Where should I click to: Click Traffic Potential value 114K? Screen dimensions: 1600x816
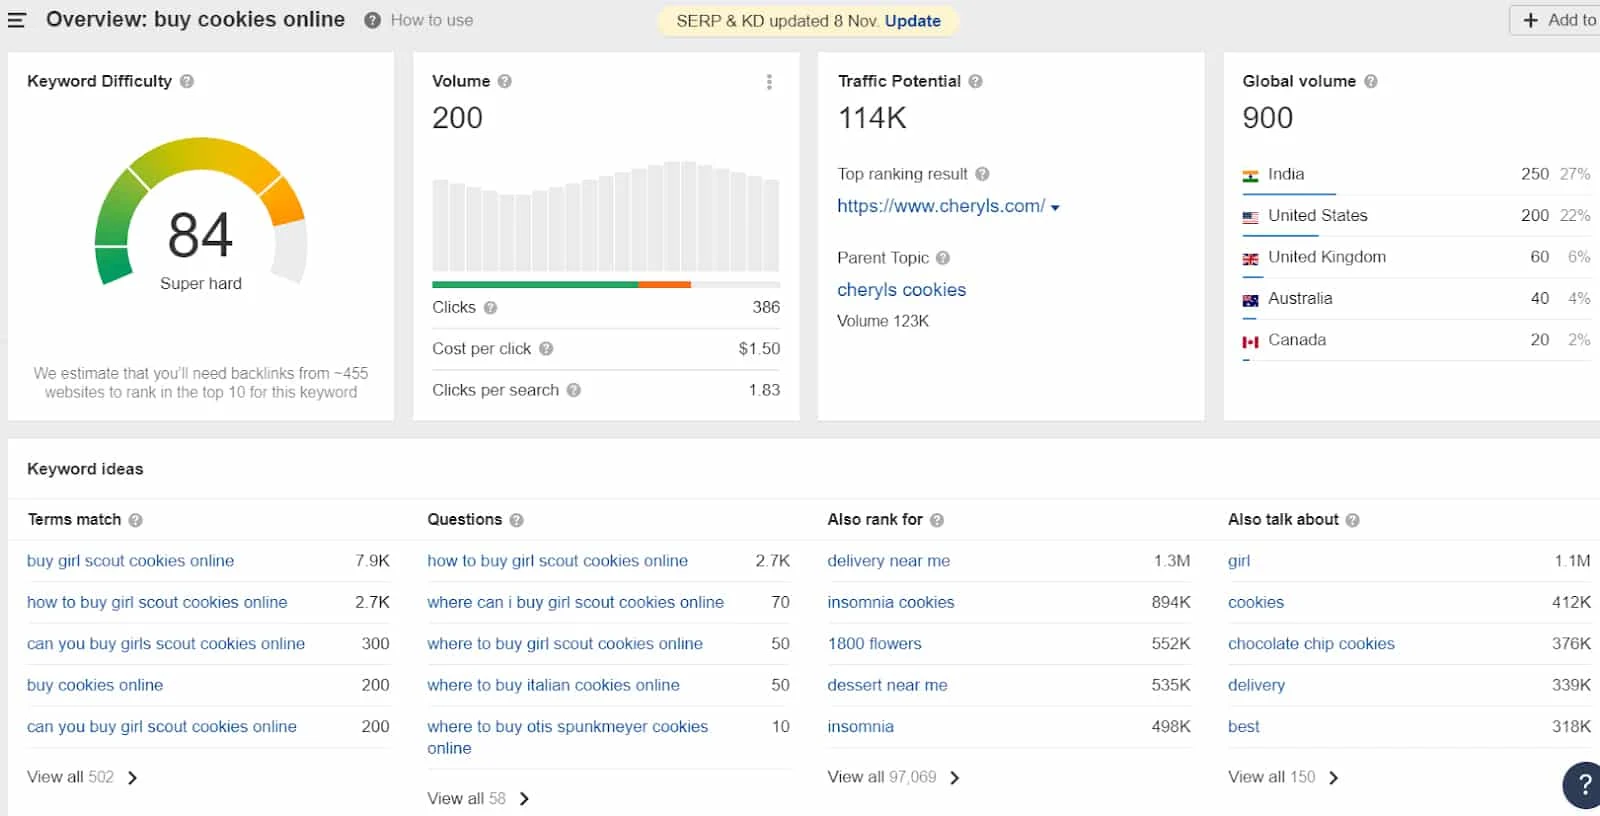[872, 118]
